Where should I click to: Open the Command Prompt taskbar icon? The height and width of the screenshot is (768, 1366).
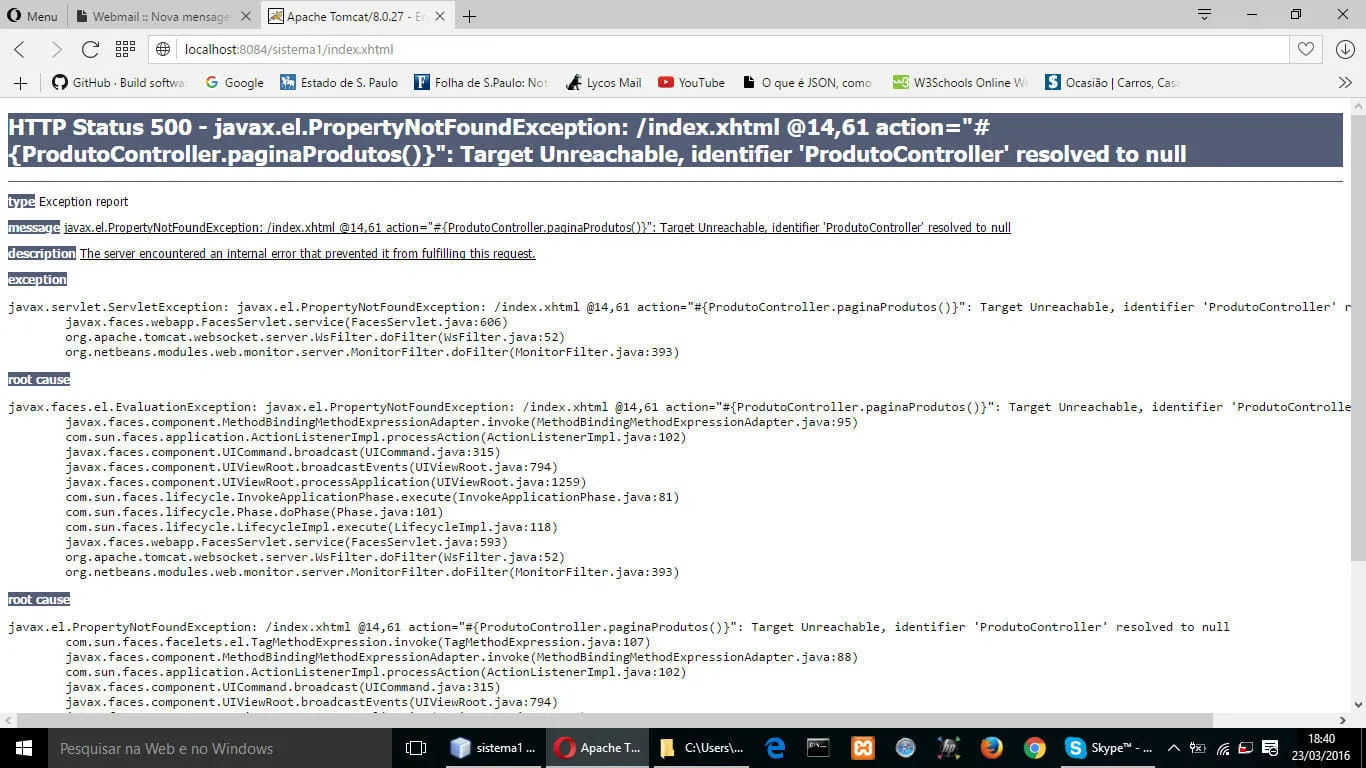[x=818, y=748]
